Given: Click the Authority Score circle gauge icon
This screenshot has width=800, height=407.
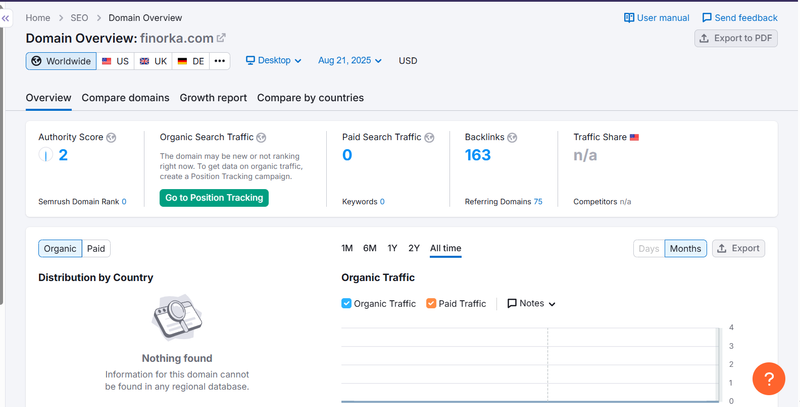Looking at the screenshot, I should [46, 155].
